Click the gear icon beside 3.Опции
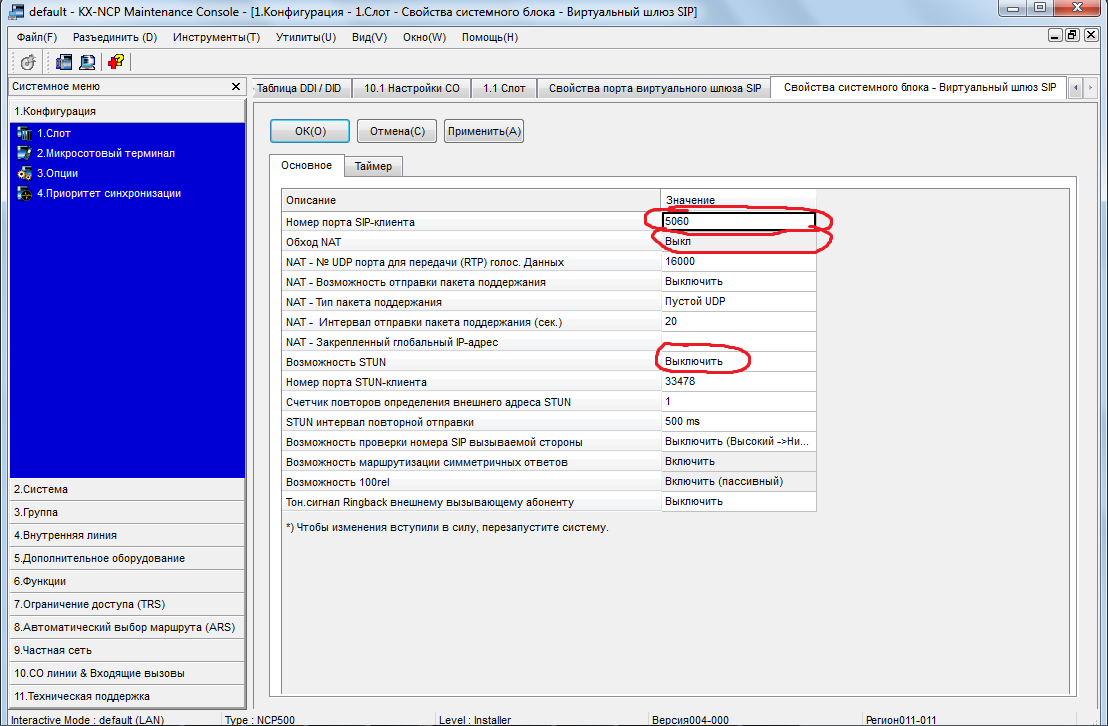This screenshot has width=1108, height=726. 26,173
